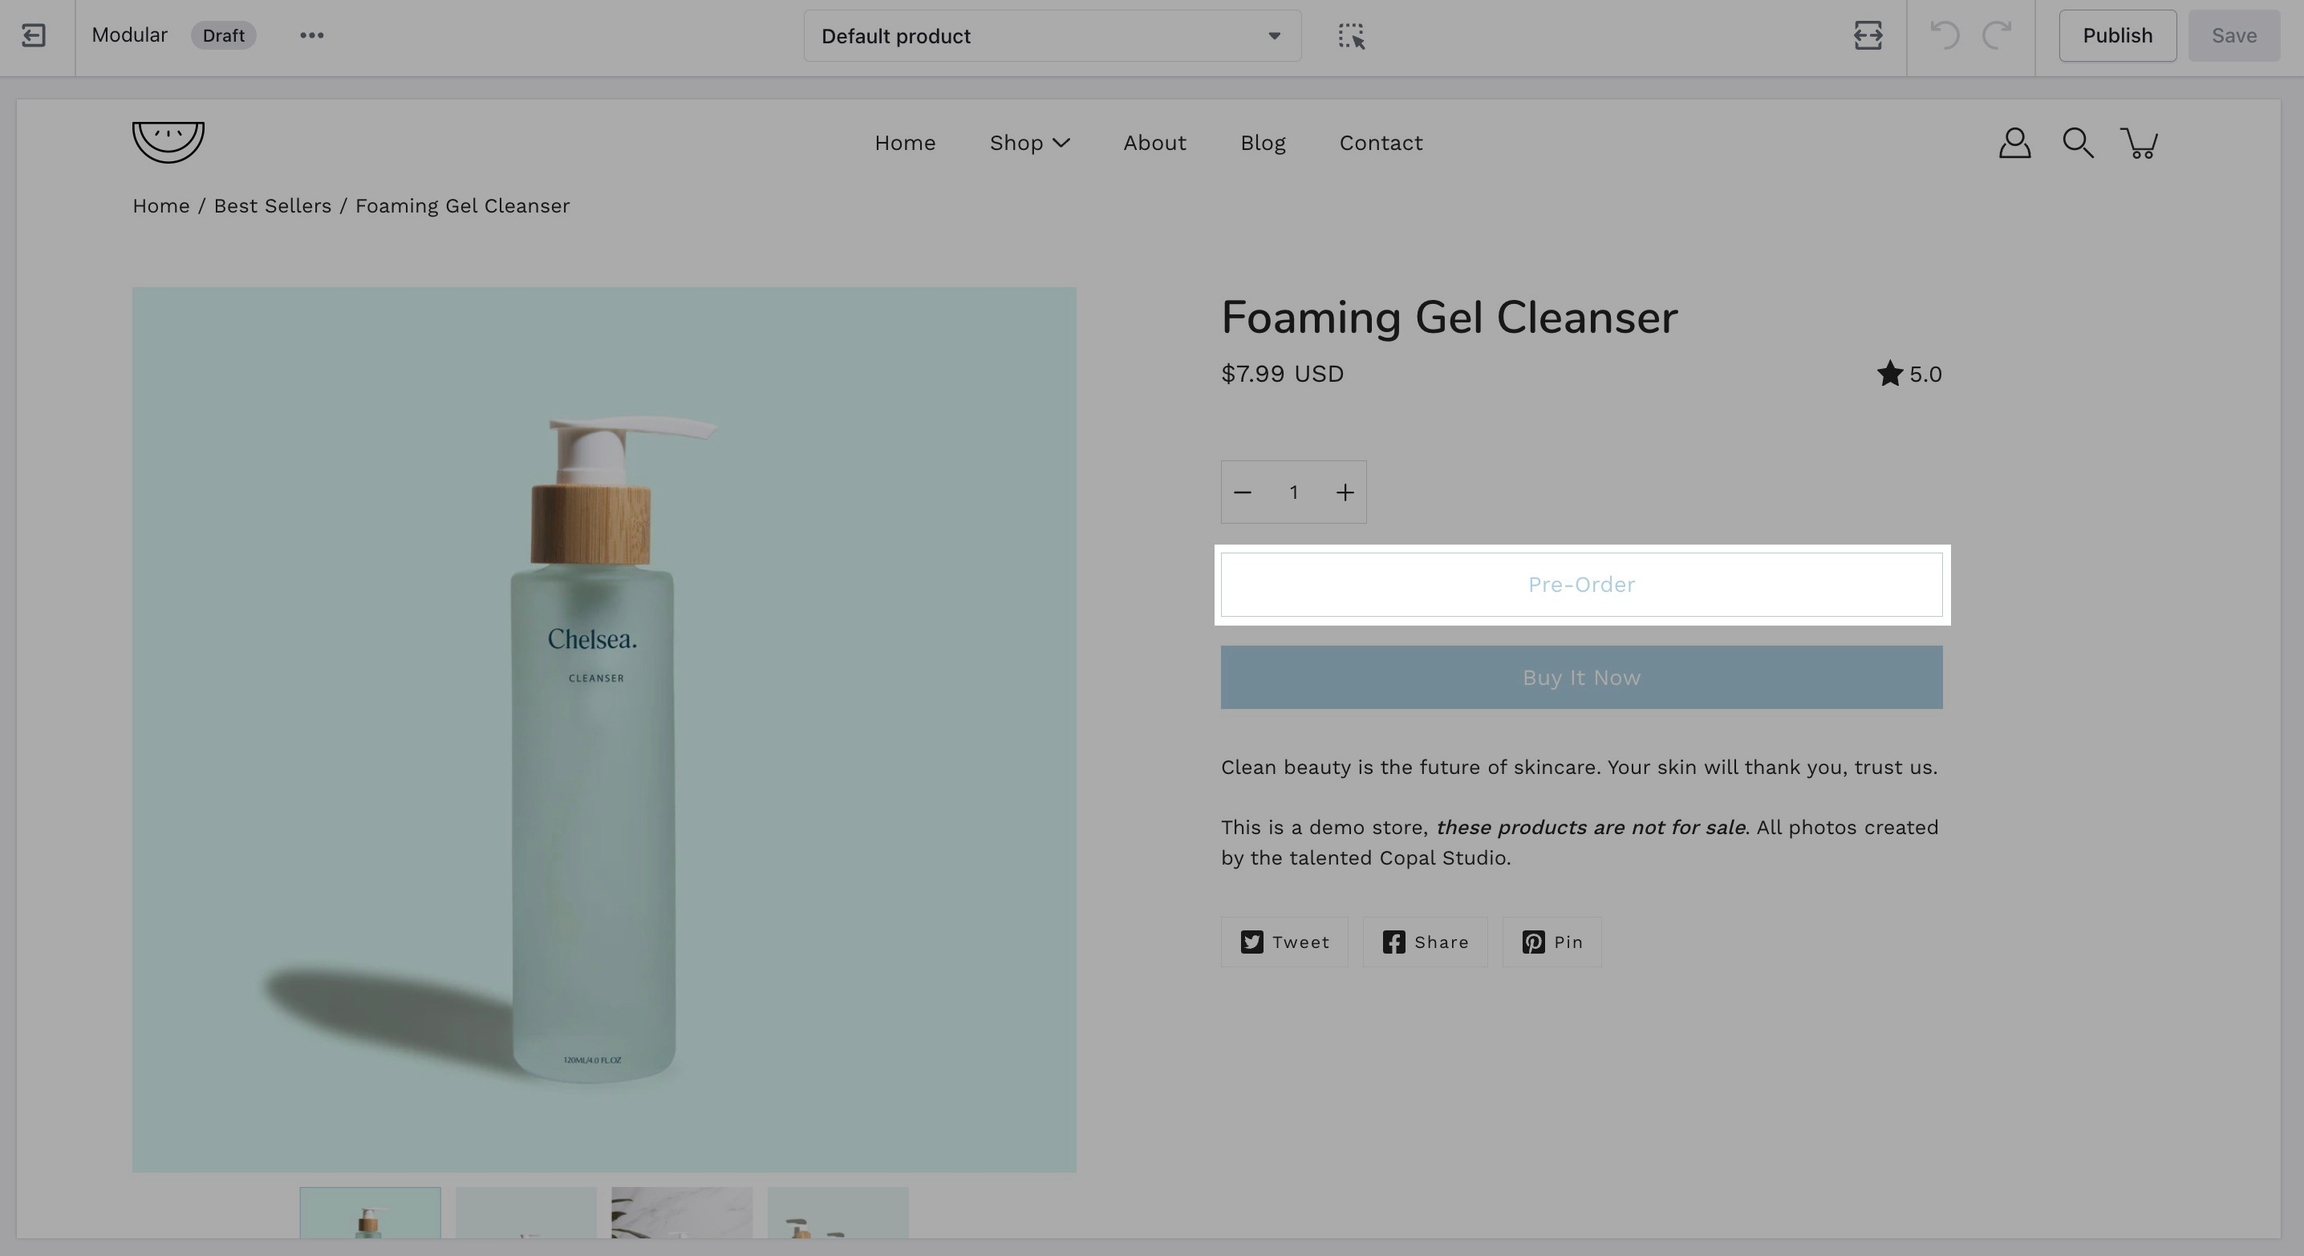Expand the Shop navigation menu
The width and height of the screenshot is (2304, 1256).
1029,143
